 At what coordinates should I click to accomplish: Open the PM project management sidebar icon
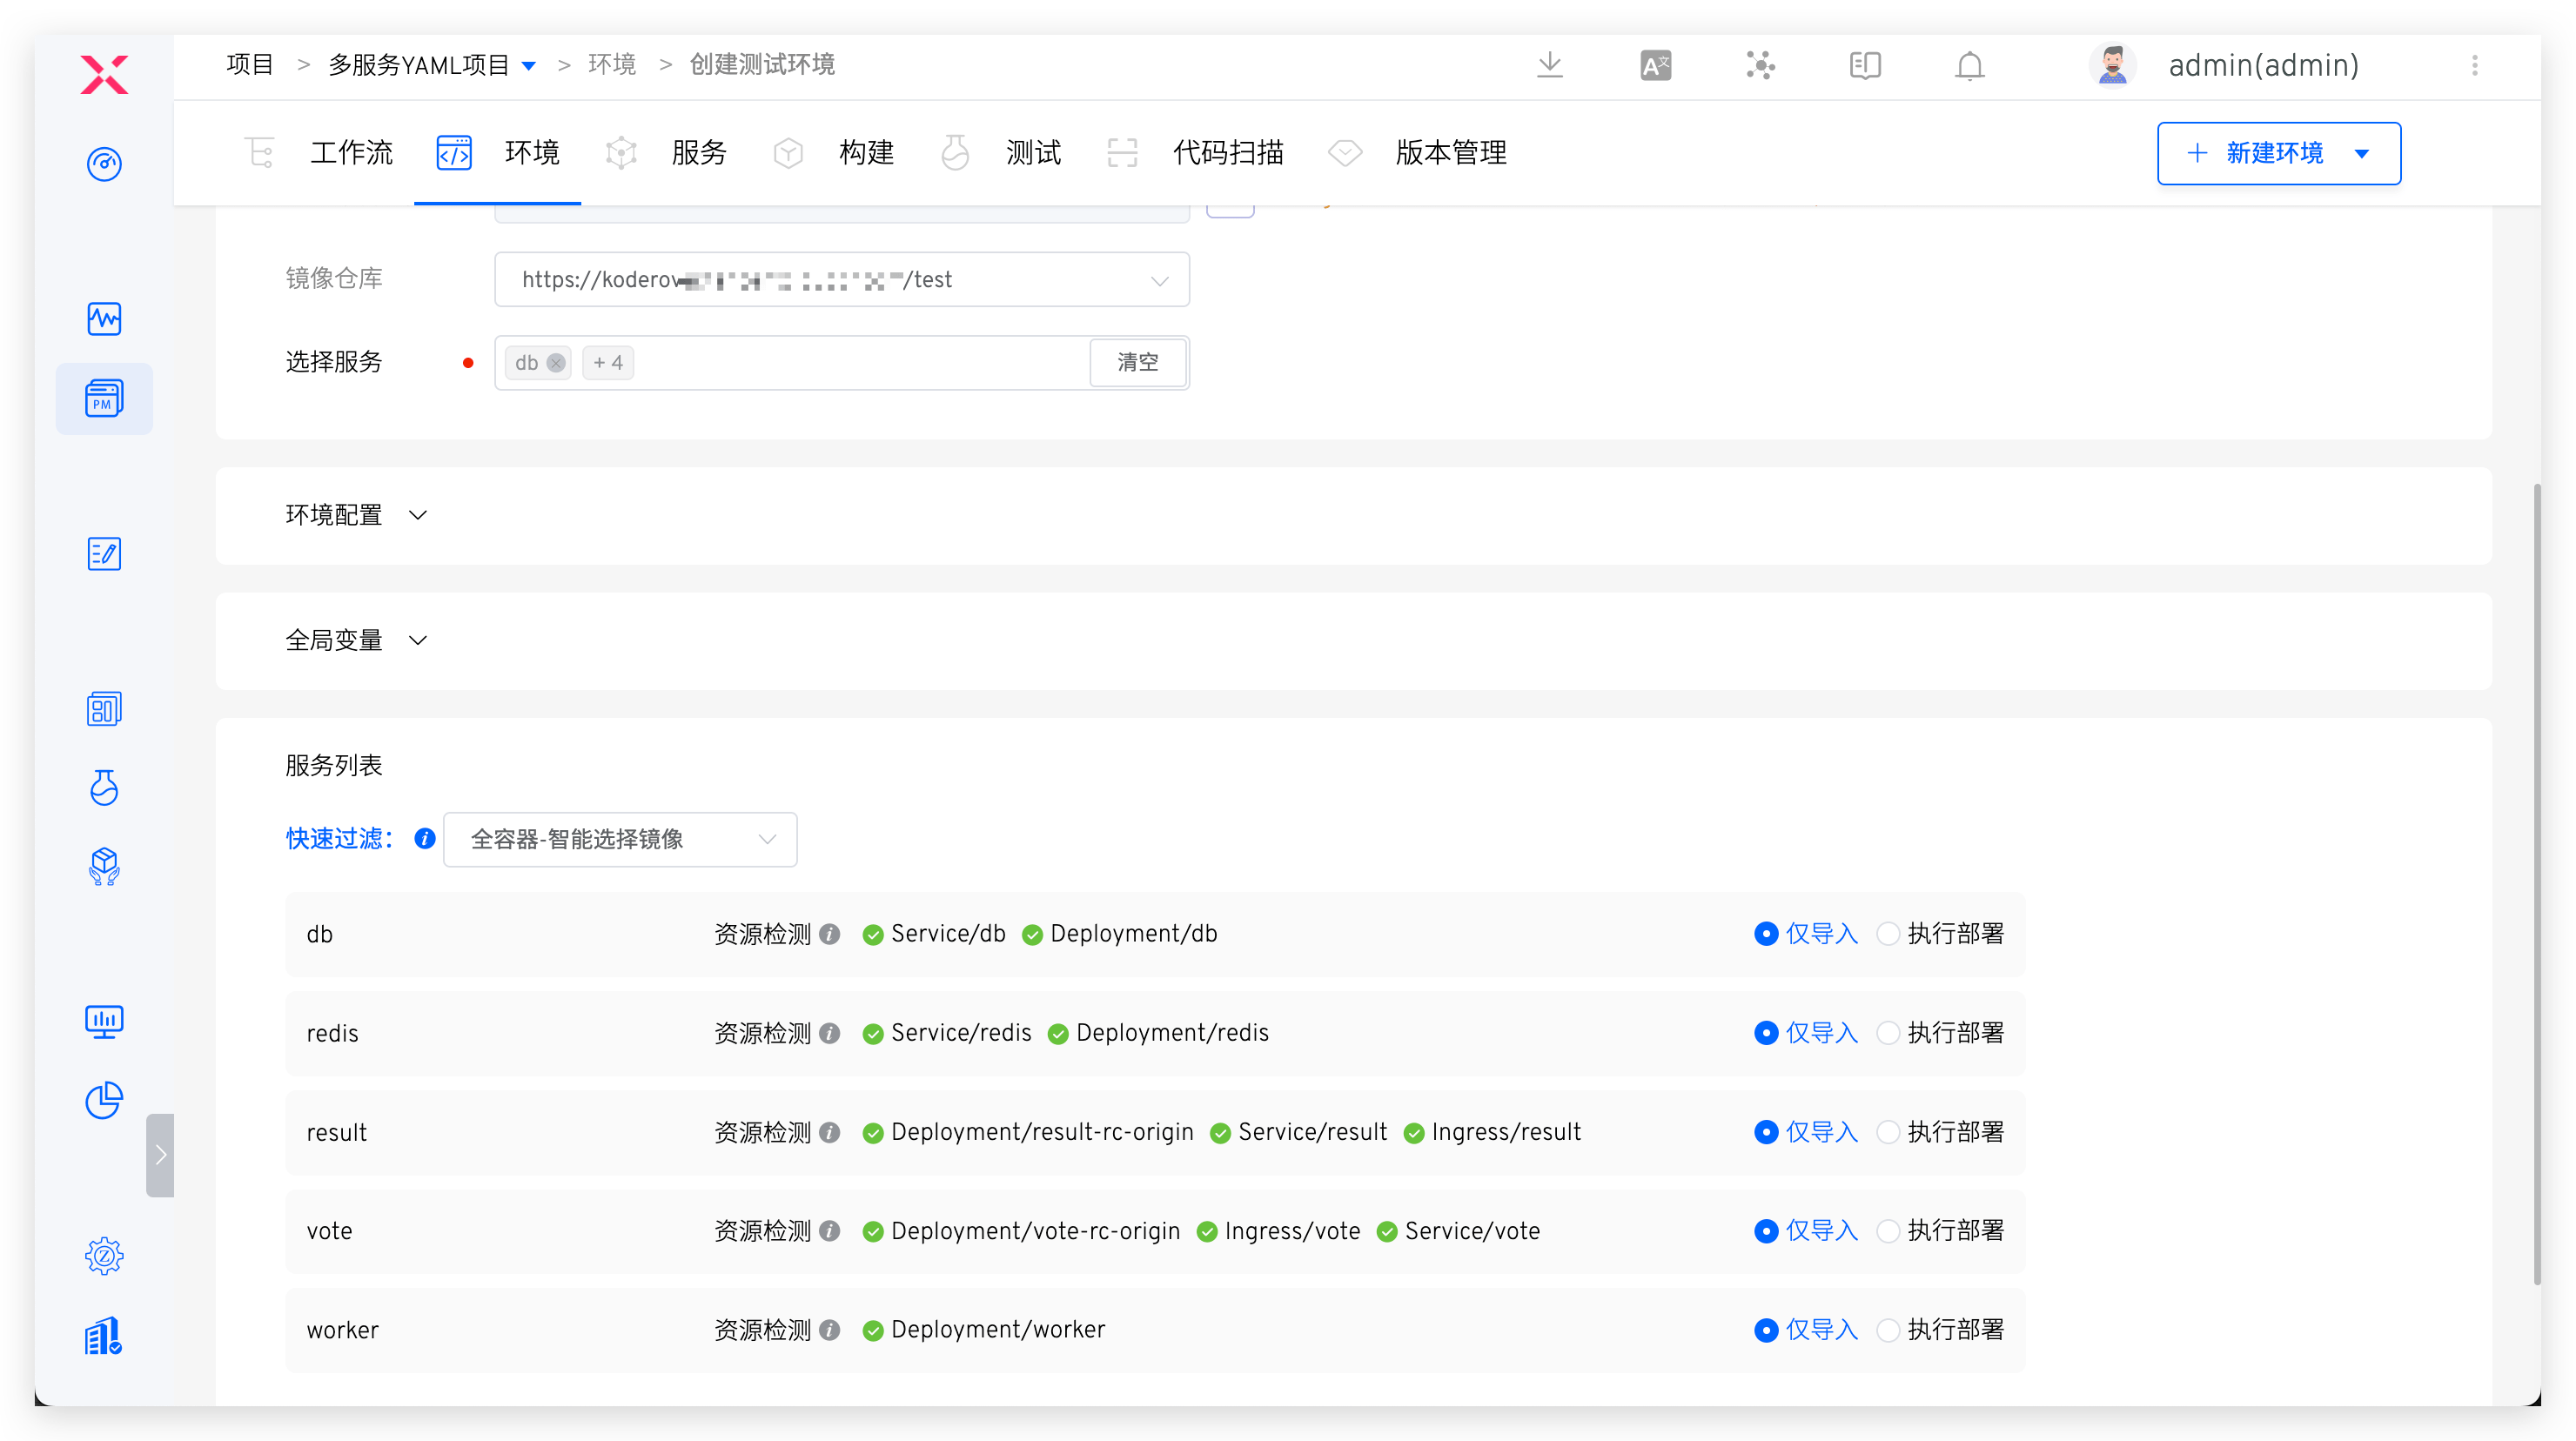coord(104,398)
